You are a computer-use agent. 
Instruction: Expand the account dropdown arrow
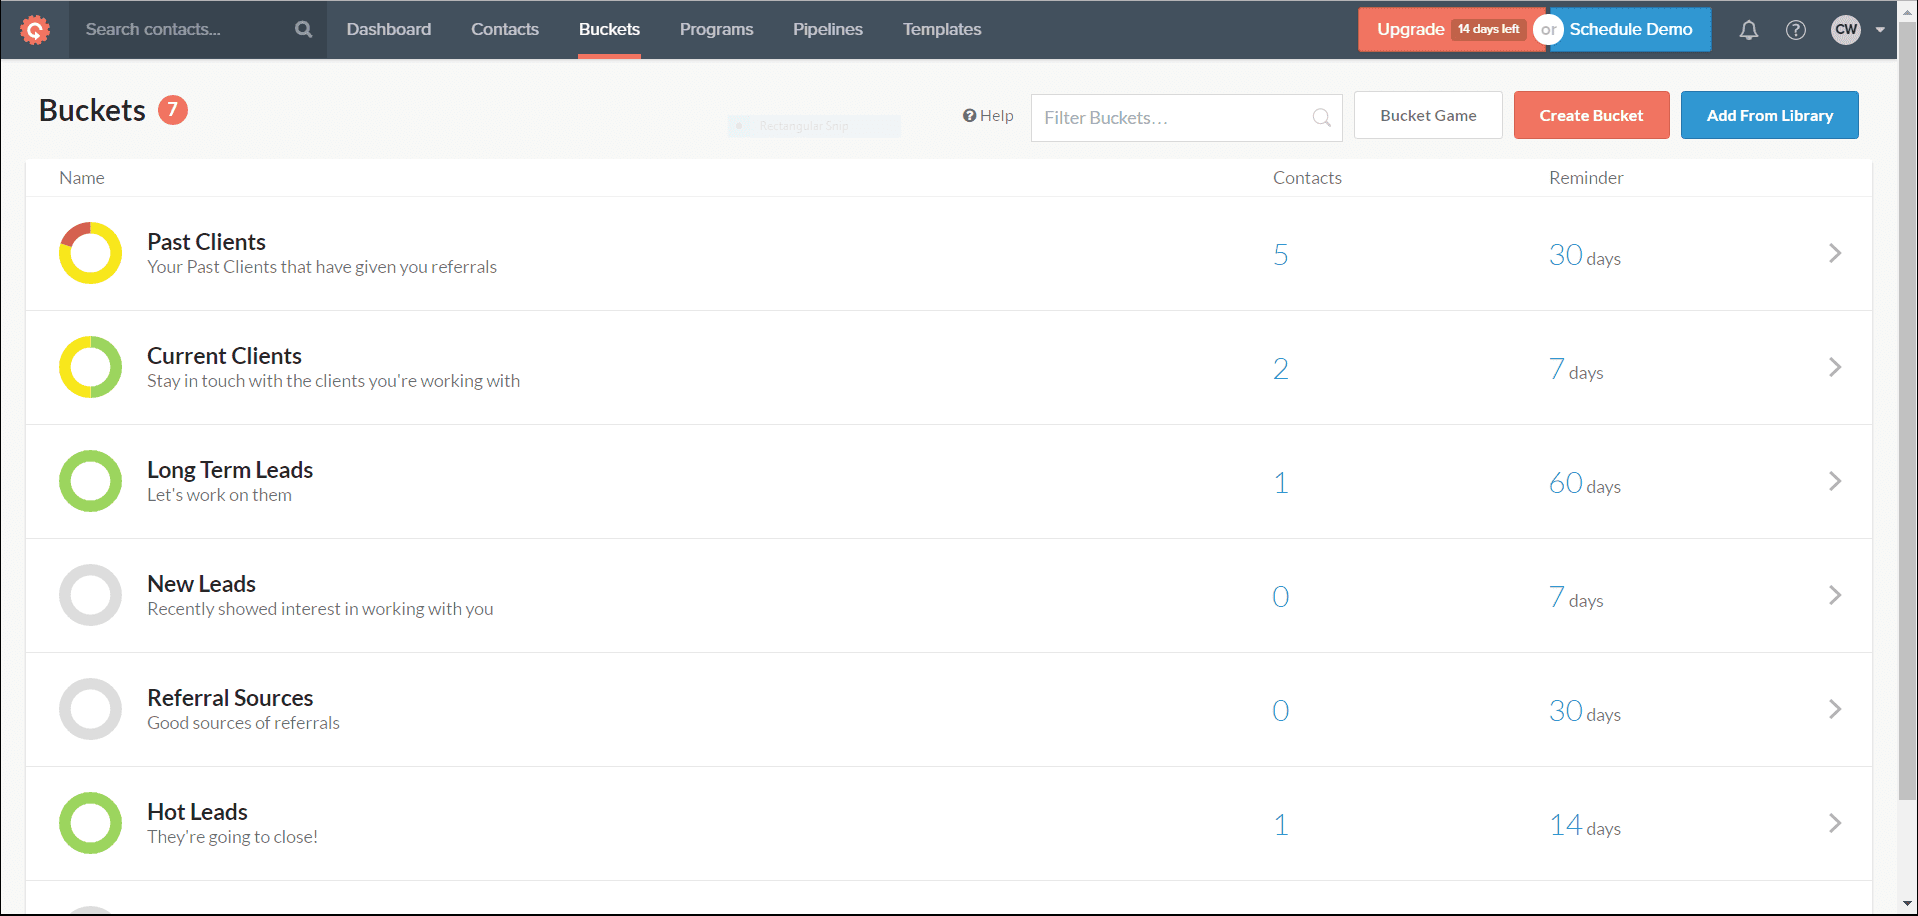pyautogui.click(x=1880, y=30)
